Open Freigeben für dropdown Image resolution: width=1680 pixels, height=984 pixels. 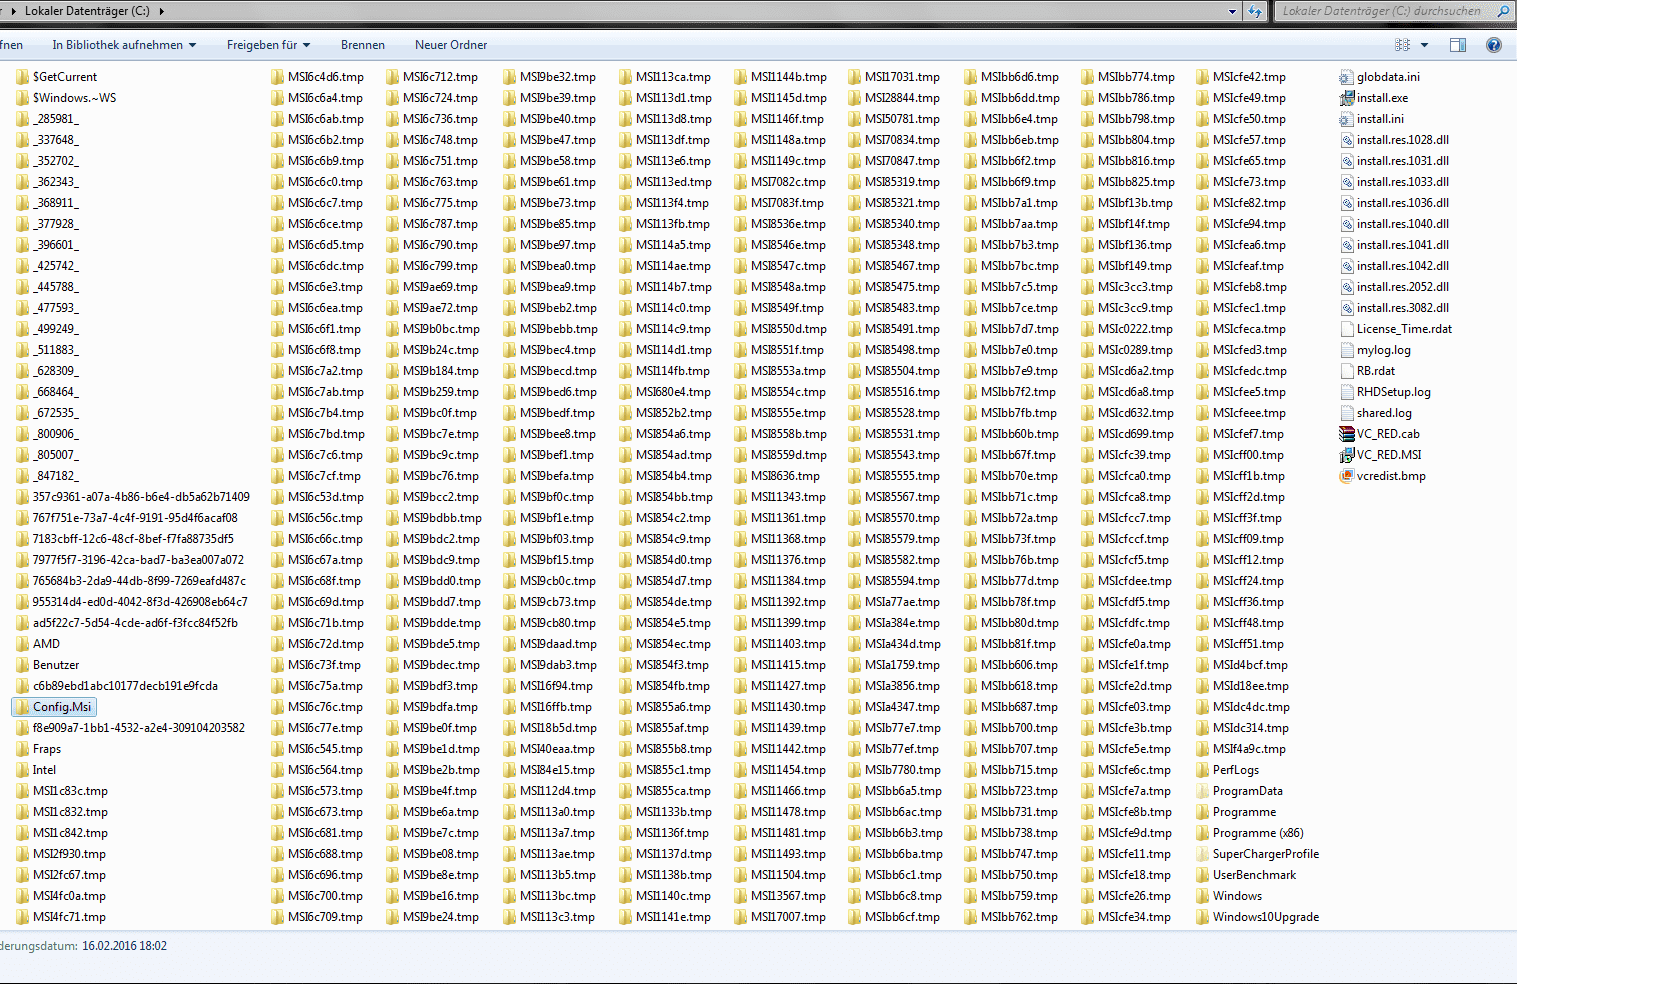pos(268,45)
